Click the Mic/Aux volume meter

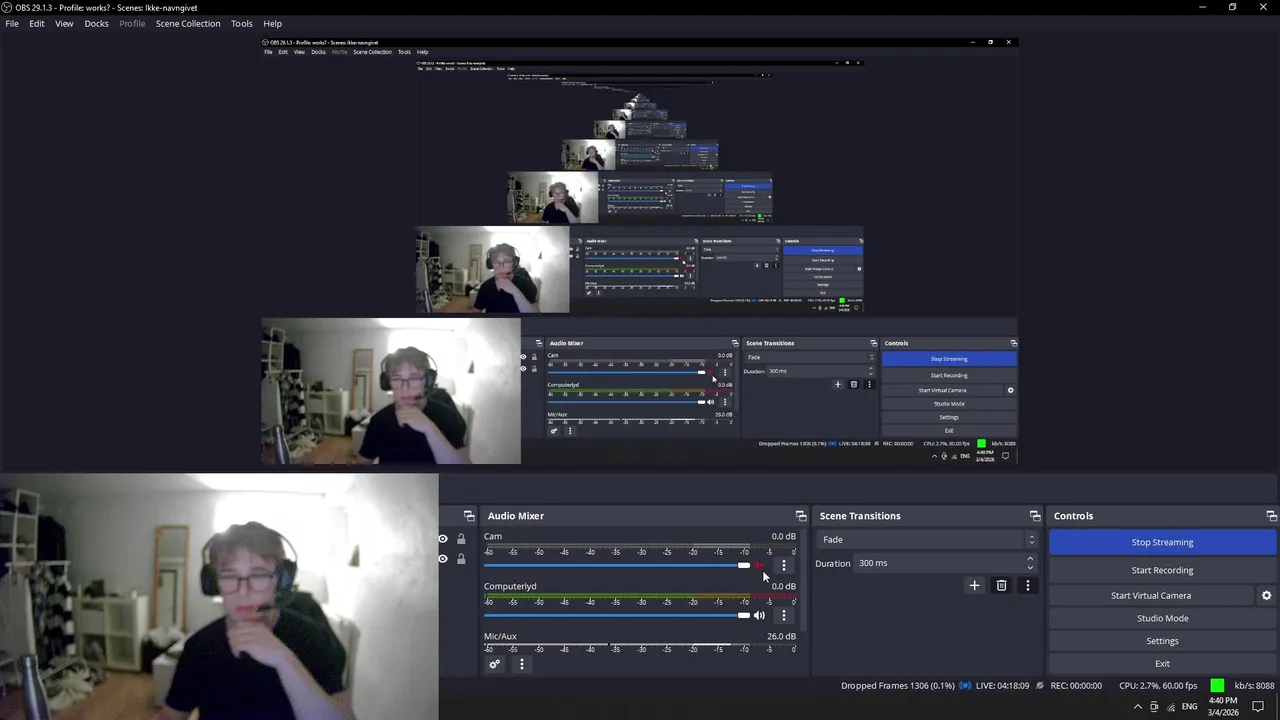640,645
